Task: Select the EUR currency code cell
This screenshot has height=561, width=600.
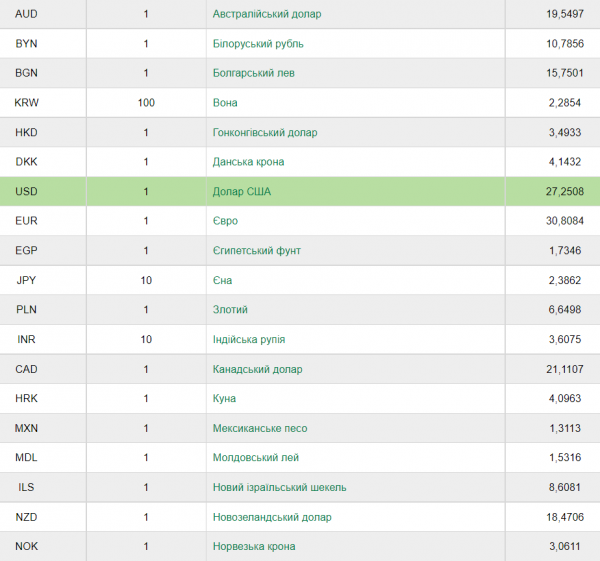Action: 43,221
